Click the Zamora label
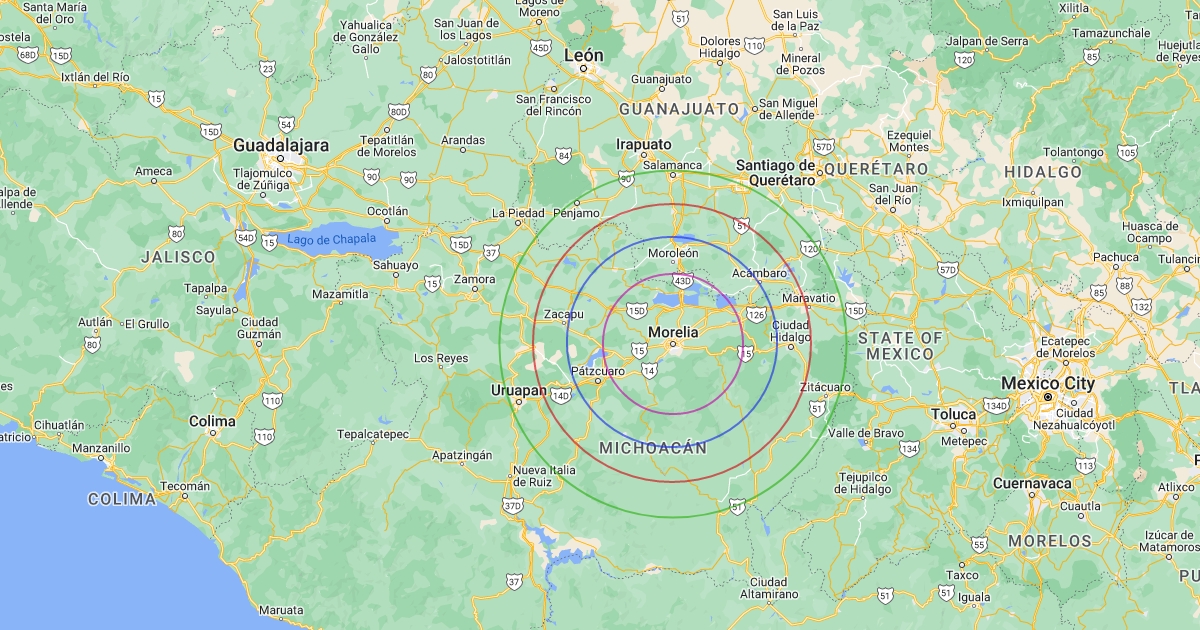The image size is (1200, 630). pyautogui.click(x=474, y=279)
